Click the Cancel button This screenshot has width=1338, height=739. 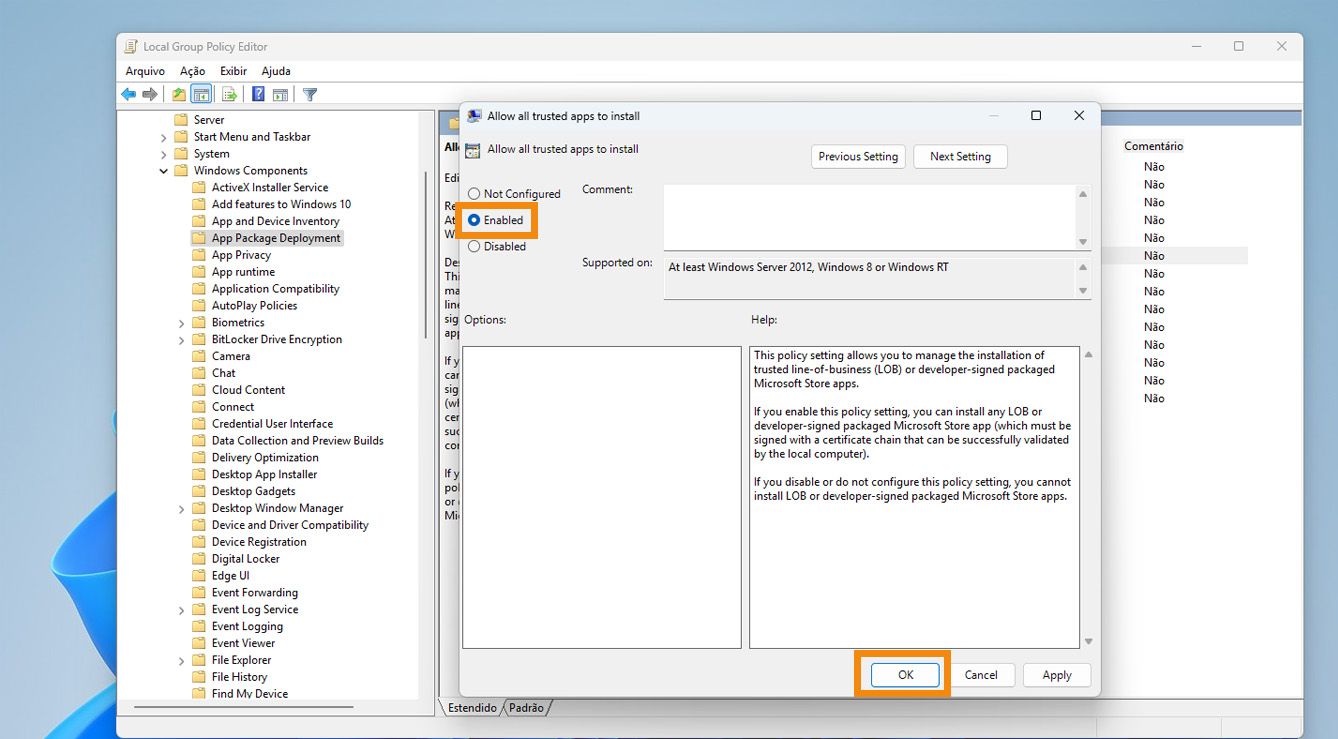pyautogui.click(x=981, y=675)
